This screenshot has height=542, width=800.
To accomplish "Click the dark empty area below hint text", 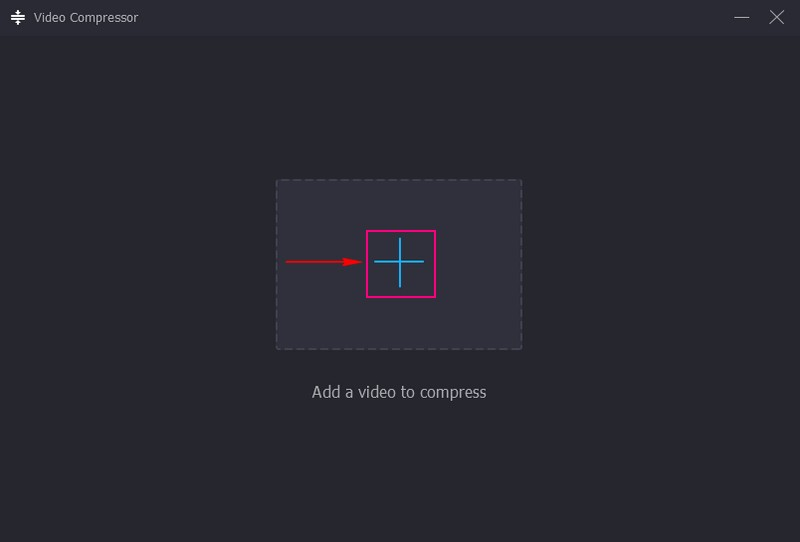I will pos(399,470).
